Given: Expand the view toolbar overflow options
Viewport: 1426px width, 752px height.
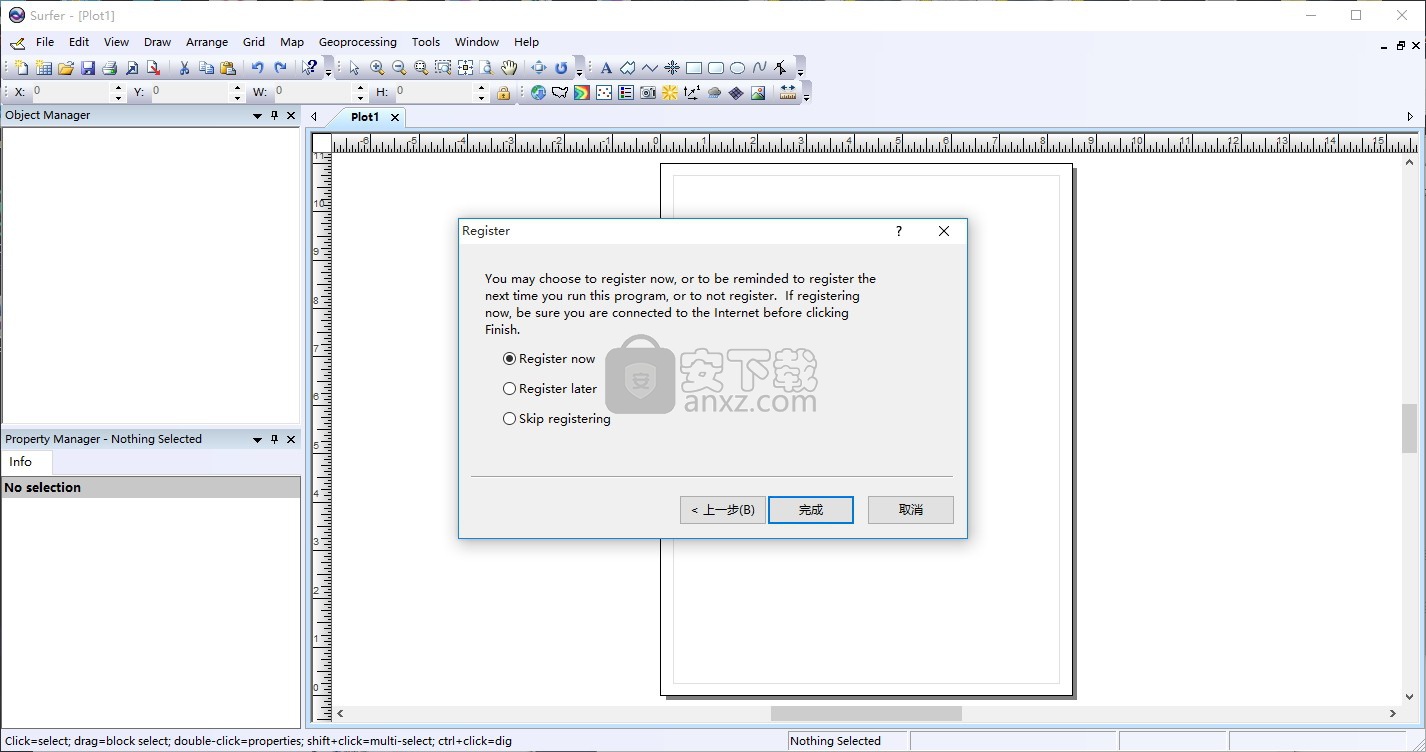Looking at the screenshot, I should tap(579, 72).
